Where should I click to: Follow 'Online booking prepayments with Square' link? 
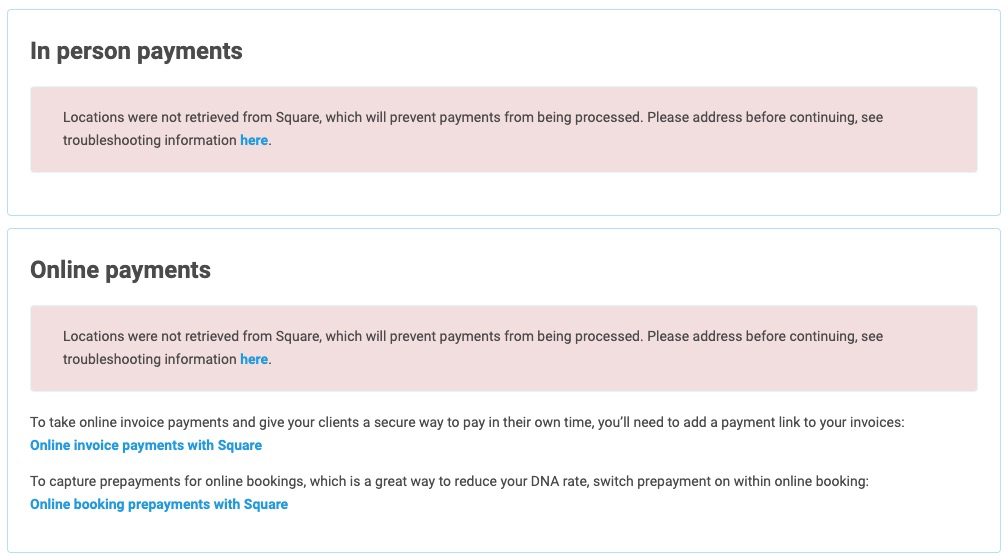click(159, 505)
